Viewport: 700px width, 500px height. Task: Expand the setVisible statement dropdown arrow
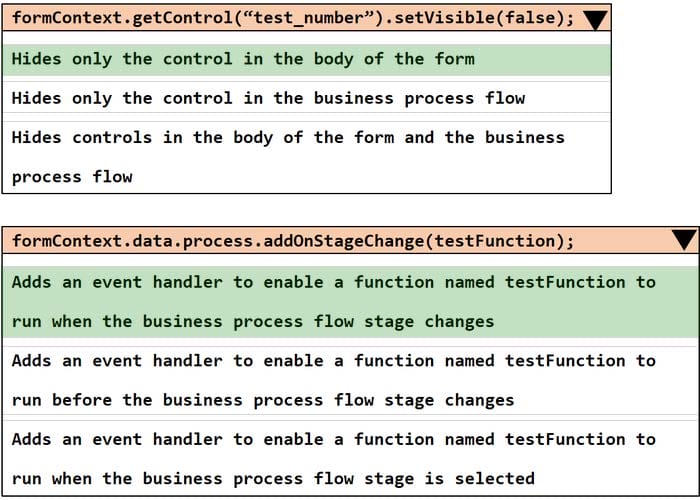point(595,20)
